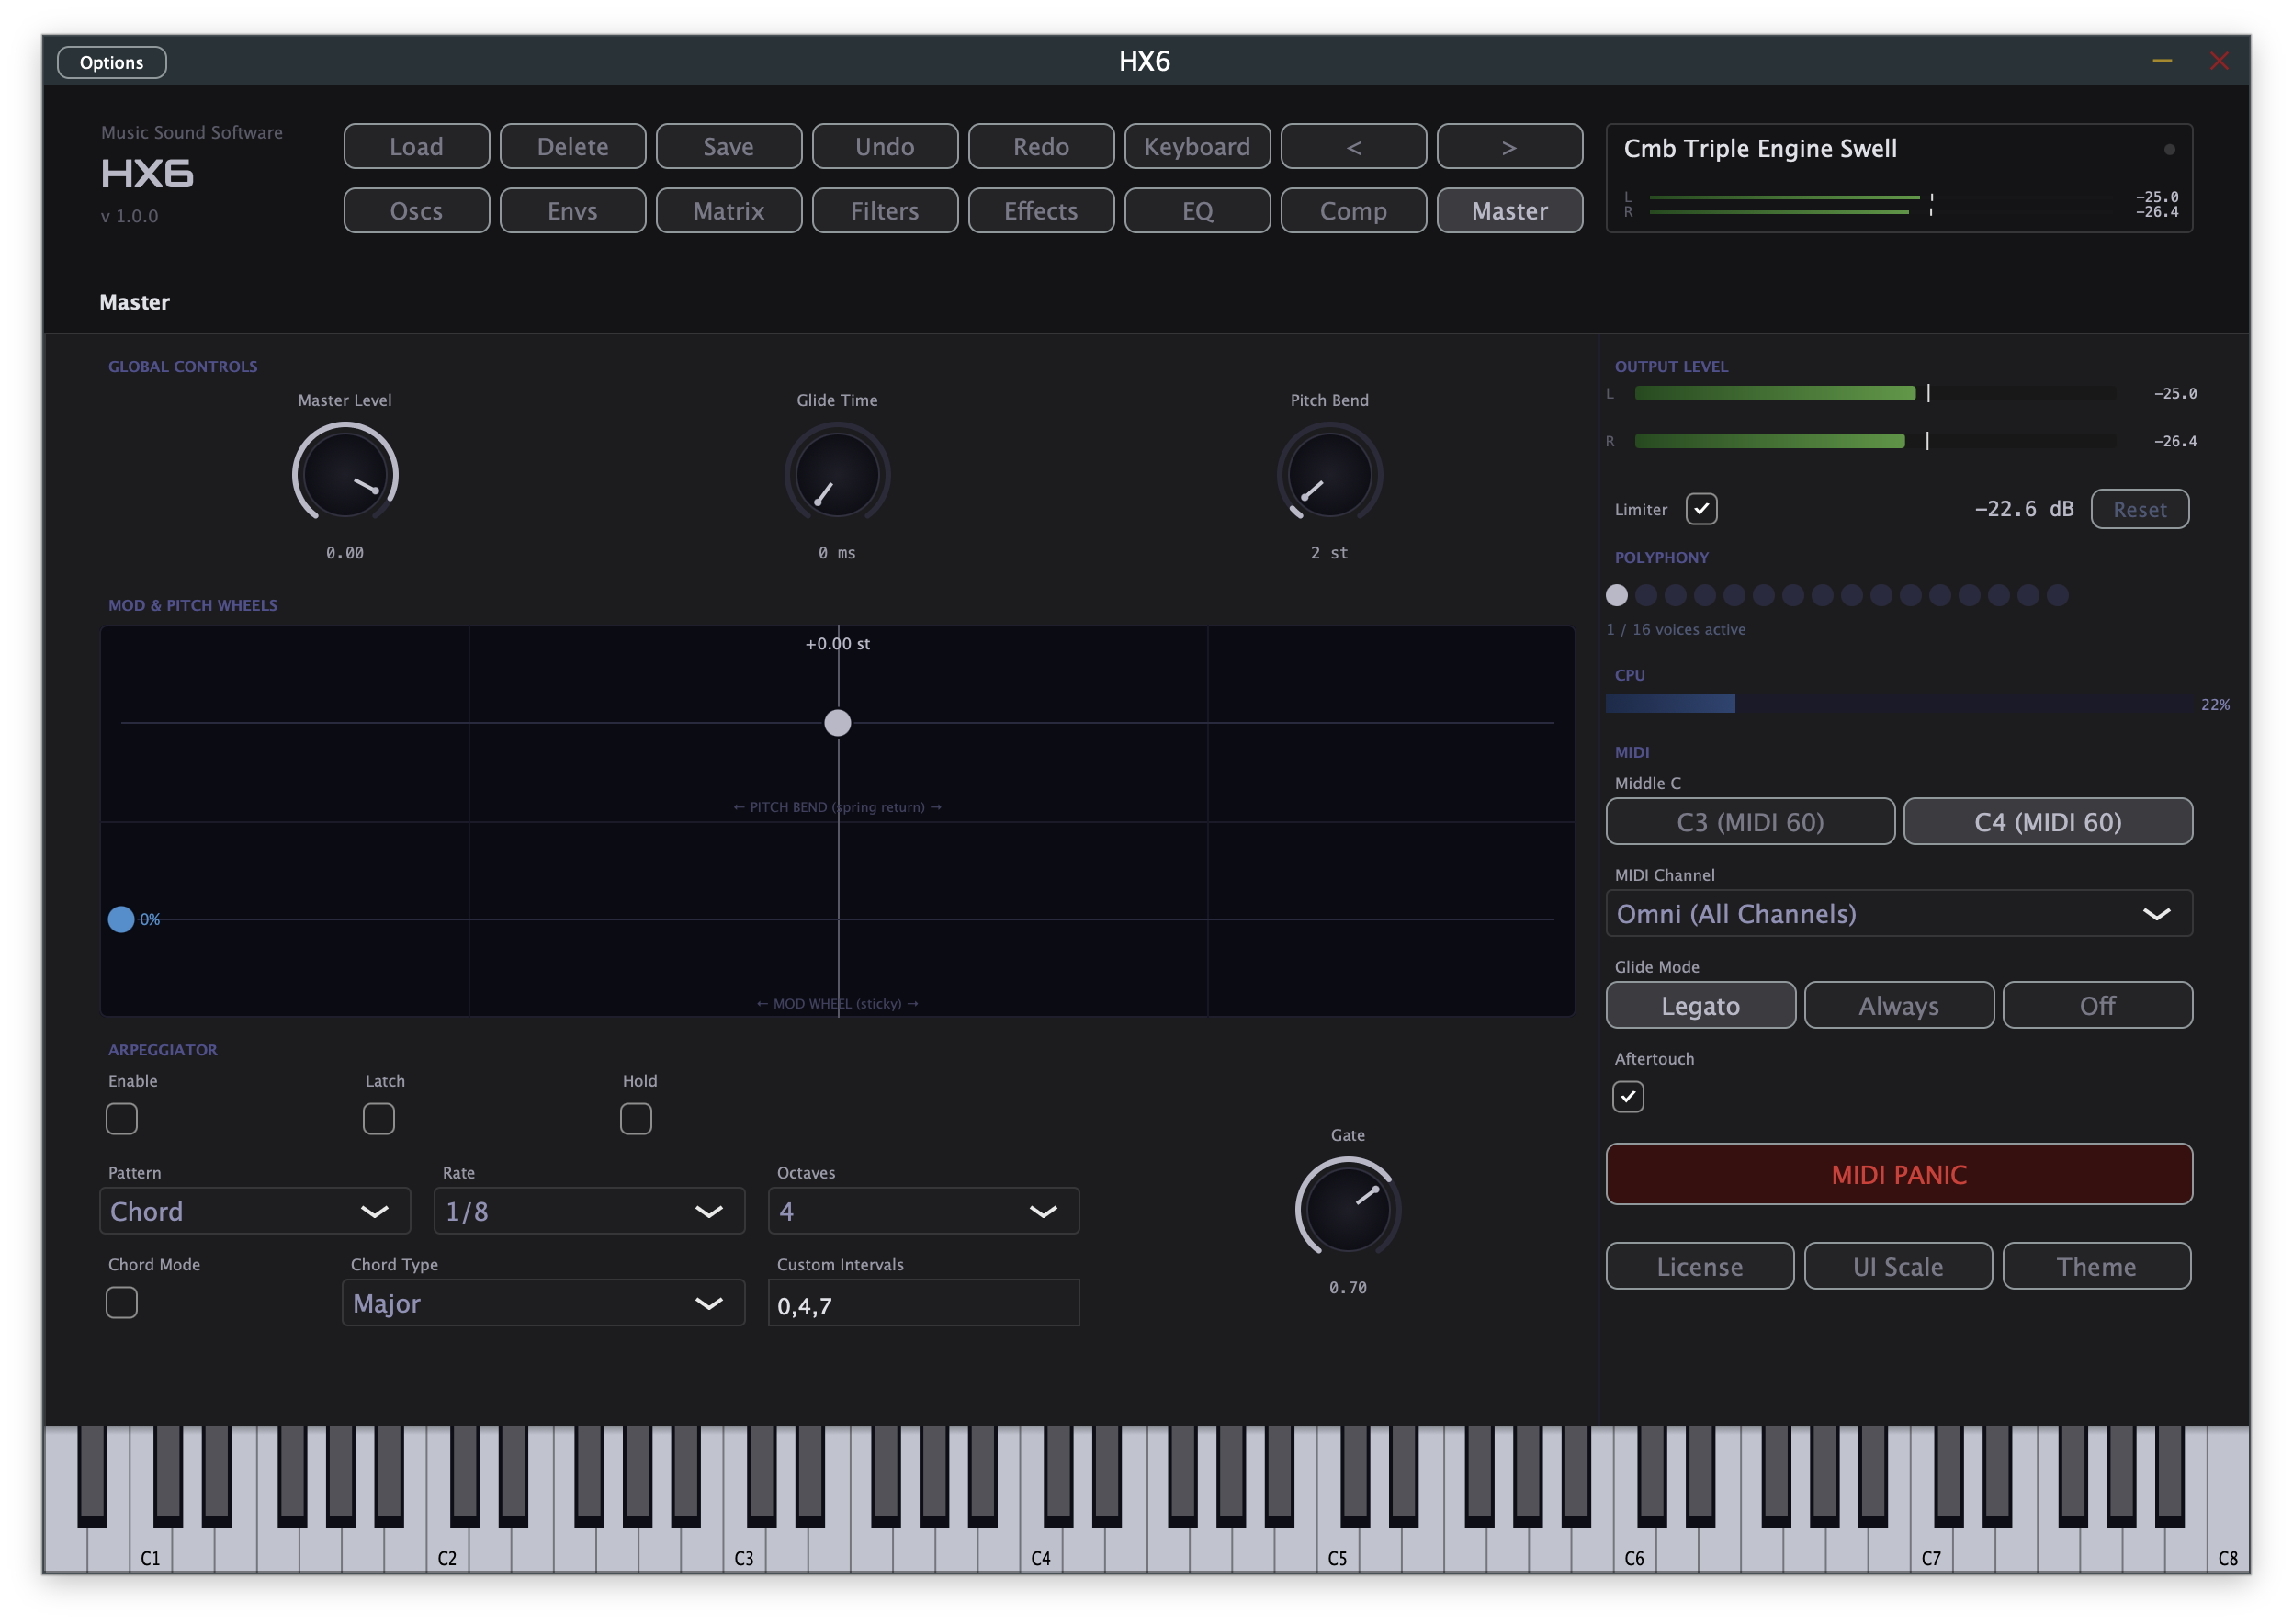Click the Pitch Bend range knob
This screenshot has width=2293, height=1624.
(1329, 474)
